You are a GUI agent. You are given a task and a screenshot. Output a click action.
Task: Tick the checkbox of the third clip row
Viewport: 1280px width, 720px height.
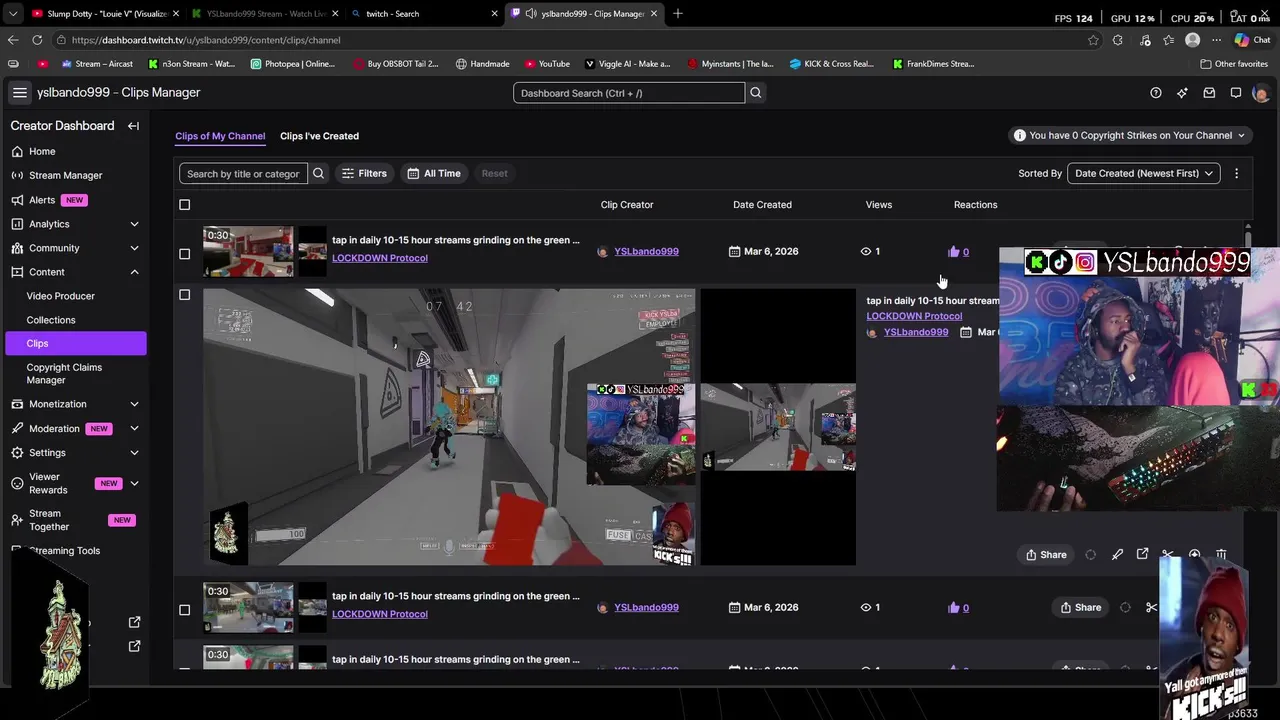tap(184, 610)
